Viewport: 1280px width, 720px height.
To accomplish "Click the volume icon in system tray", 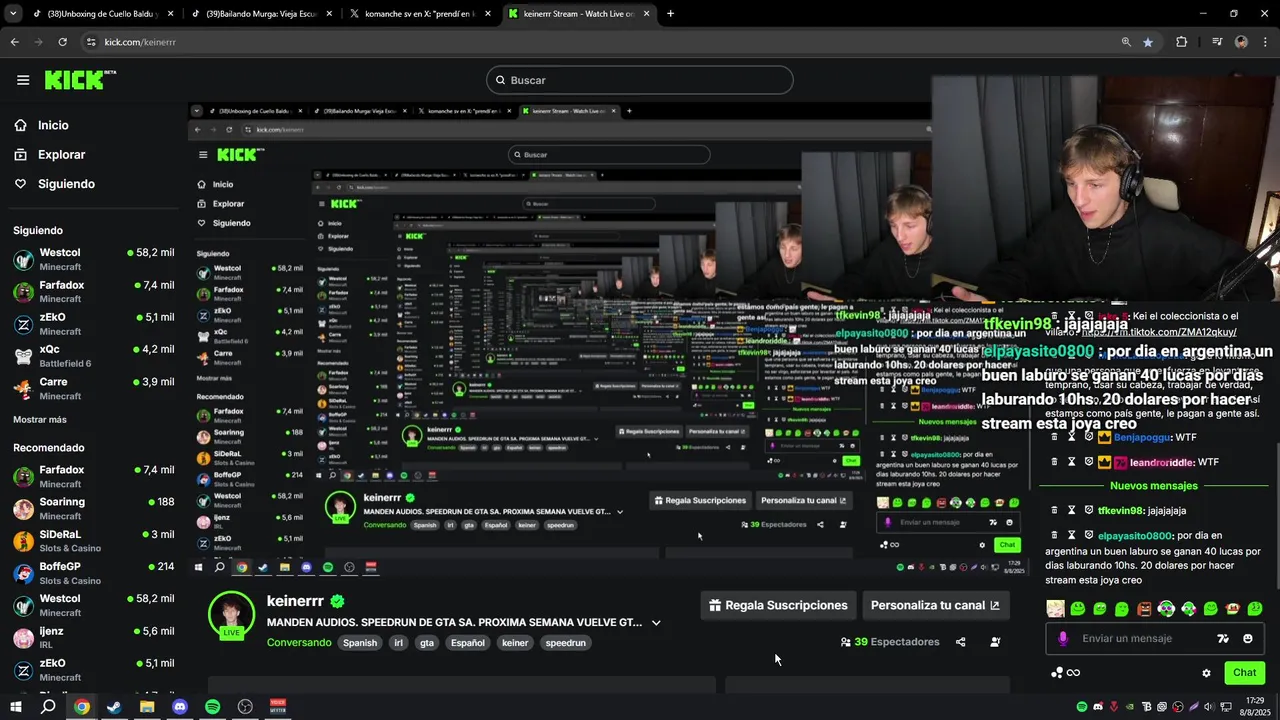I will click(1209, 707).
